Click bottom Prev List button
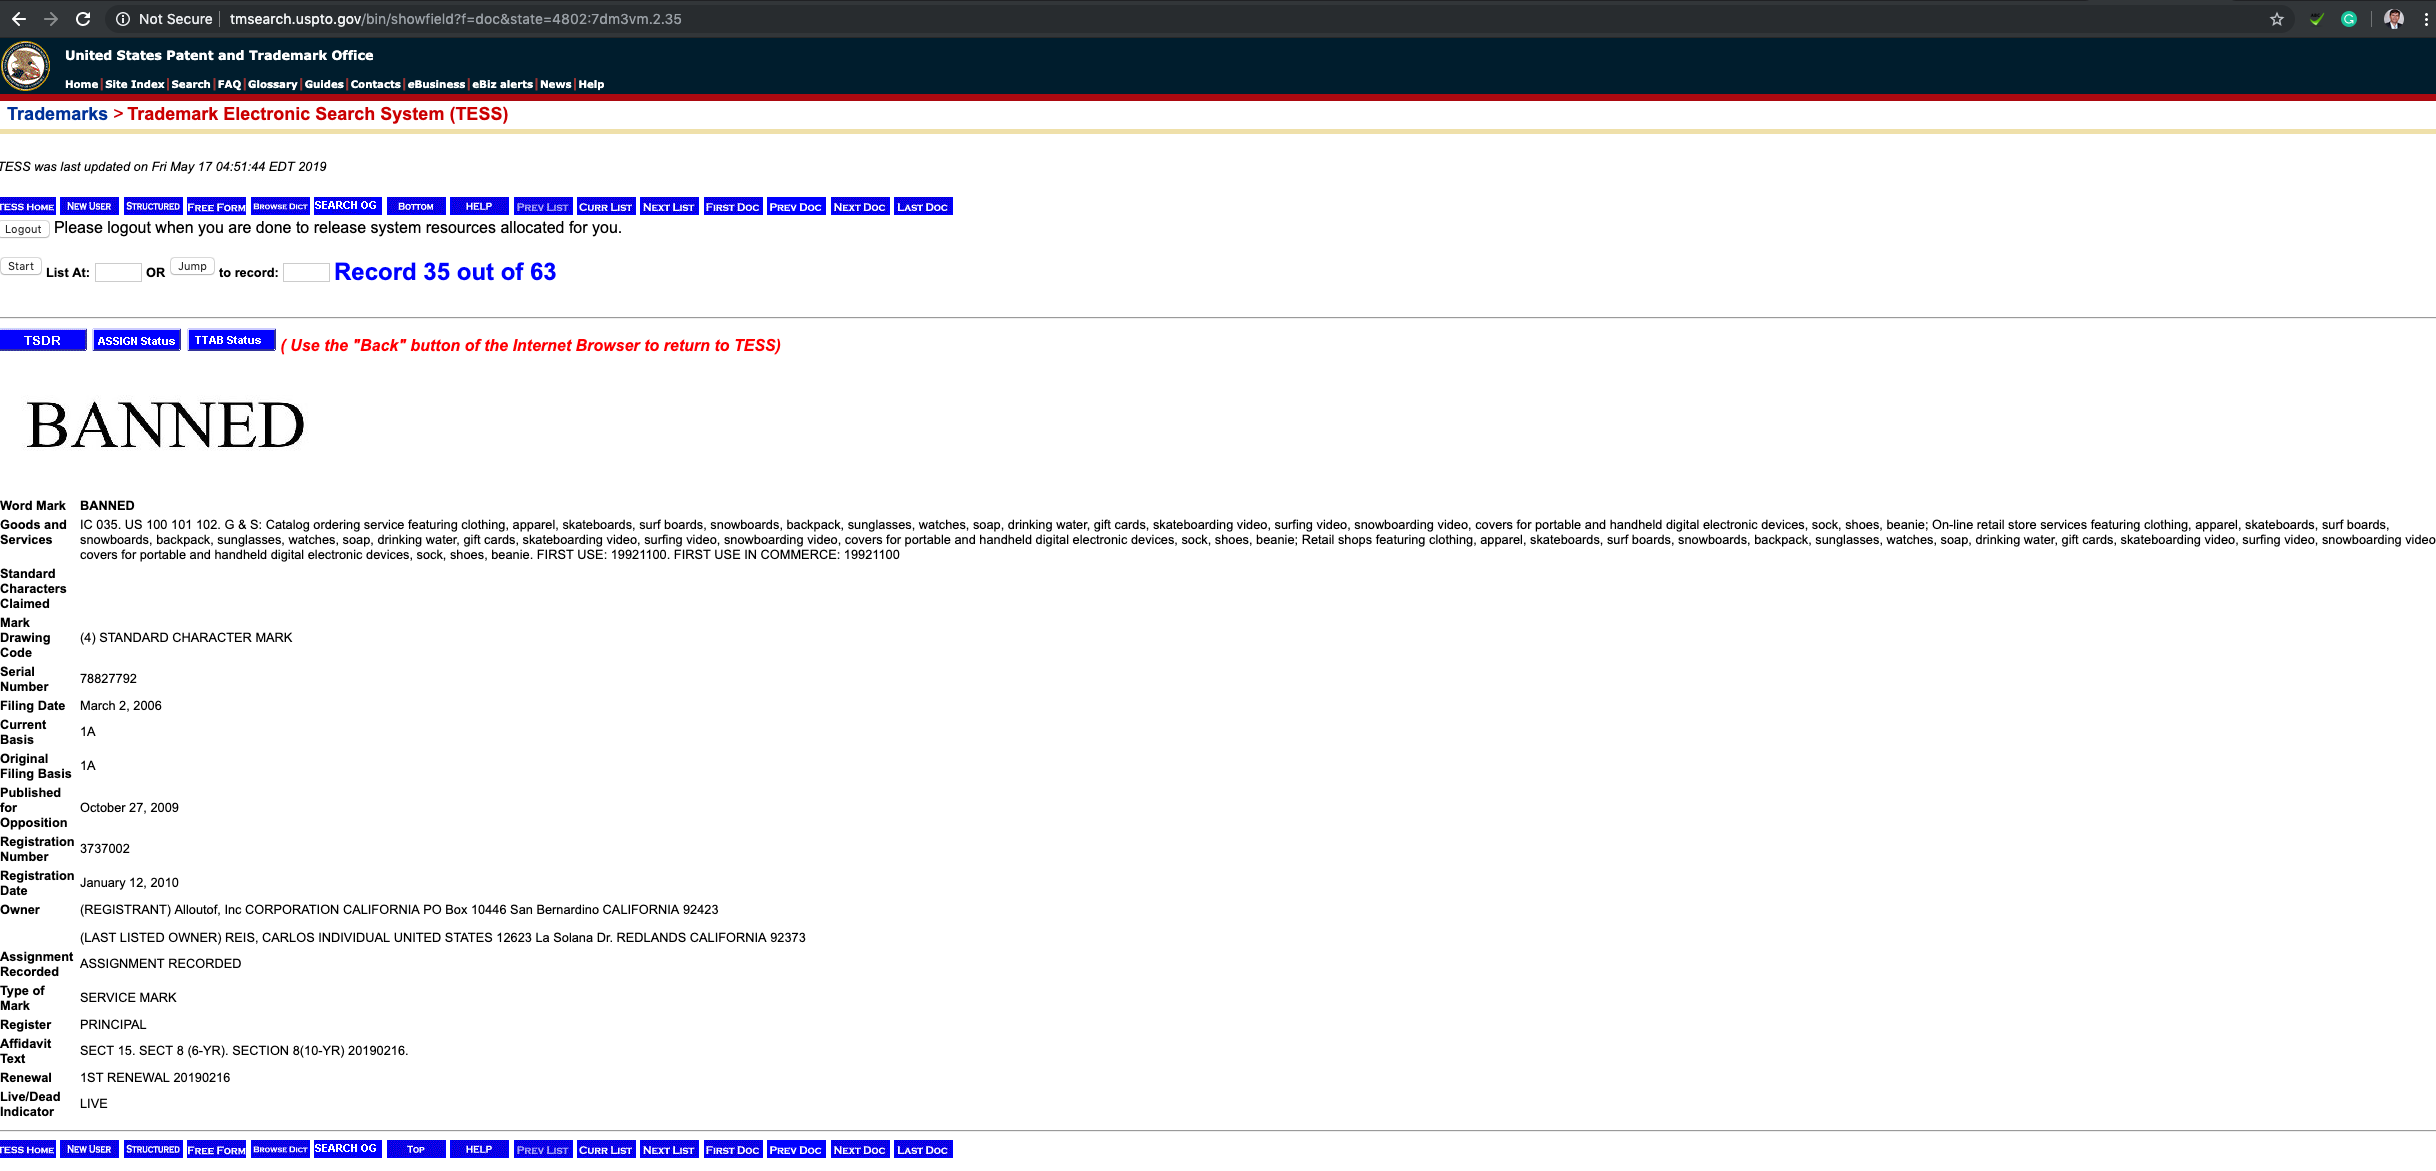This screenshot has width=2436, height=1171. [543, 1150]
